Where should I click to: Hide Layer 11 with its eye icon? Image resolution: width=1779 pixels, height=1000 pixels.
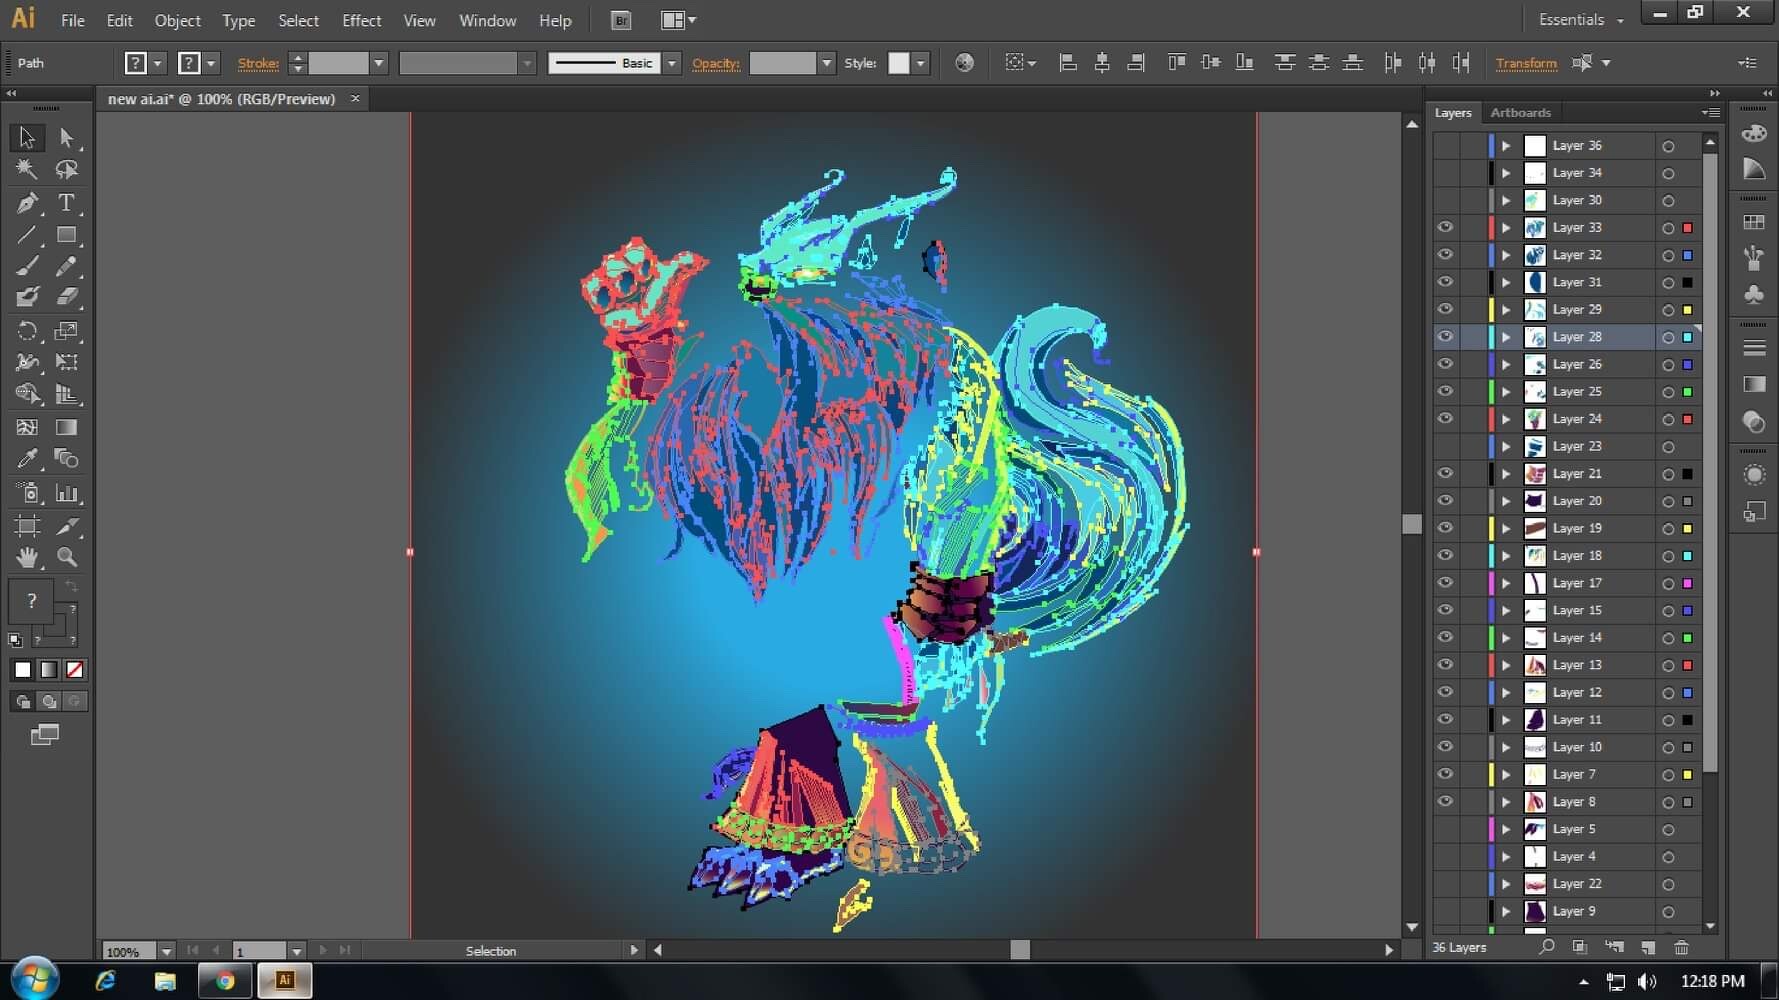tap(1445, 720)
